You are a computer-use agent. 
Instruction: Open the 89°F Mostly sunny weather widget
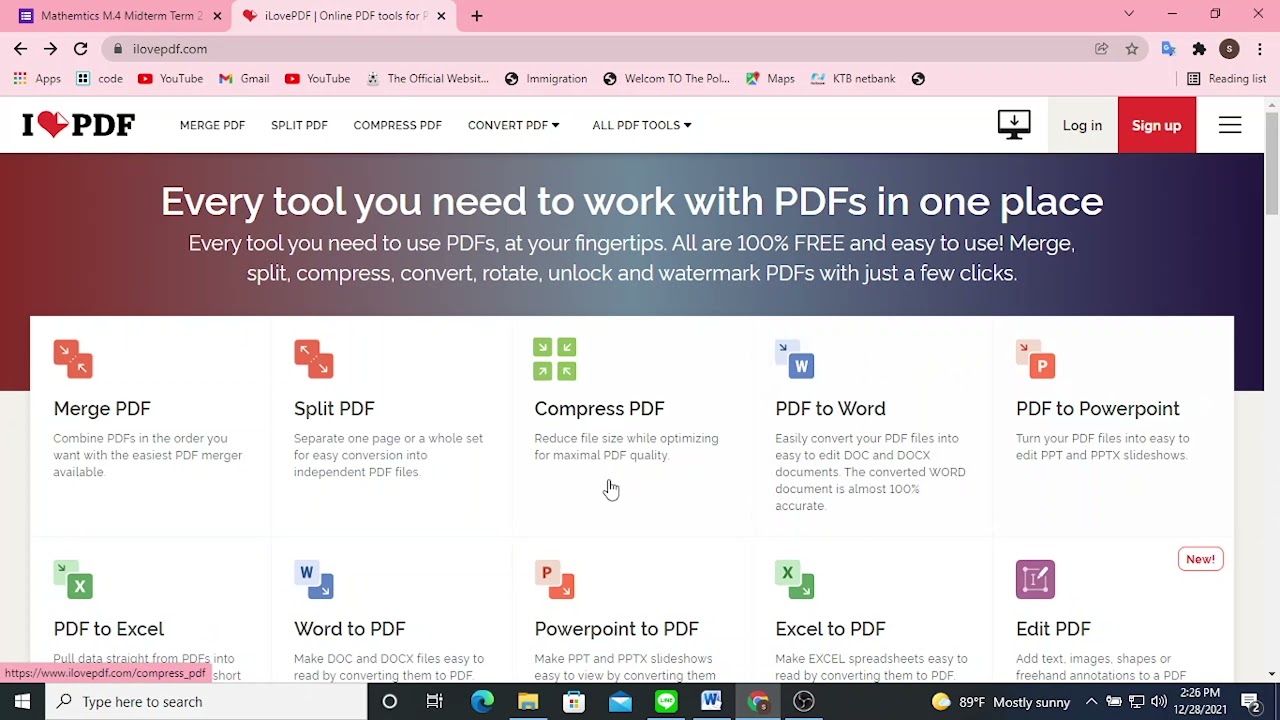coord(1001,701)
